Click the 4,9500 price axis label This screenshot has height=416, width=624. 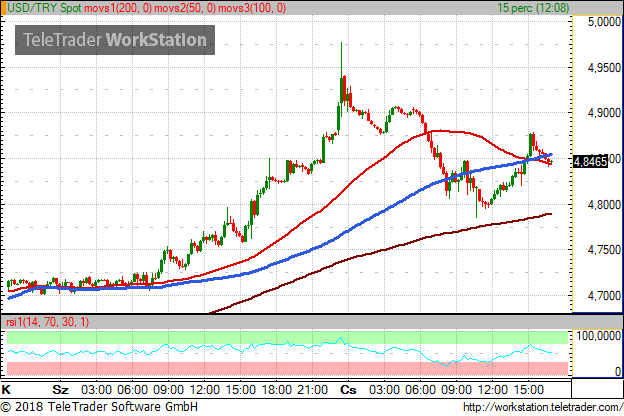(604, 68)
